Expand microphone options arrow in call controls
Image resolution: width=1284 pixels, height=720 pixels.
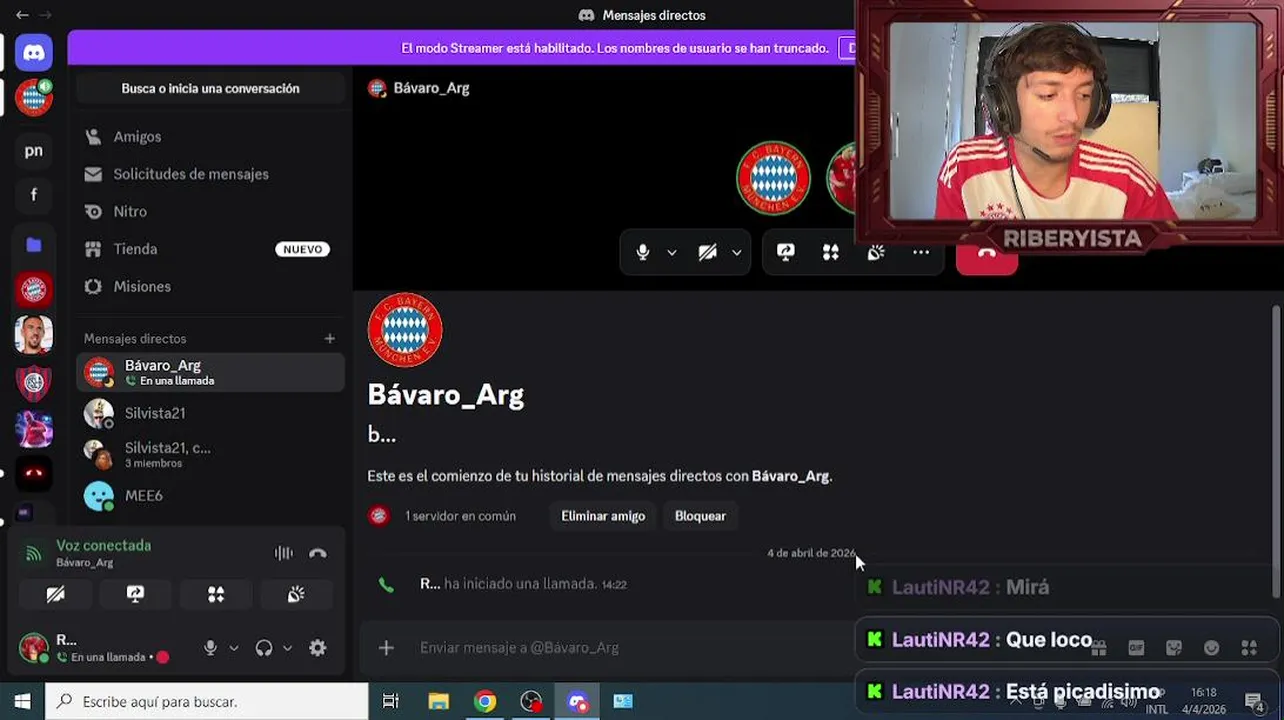(672, 253)
